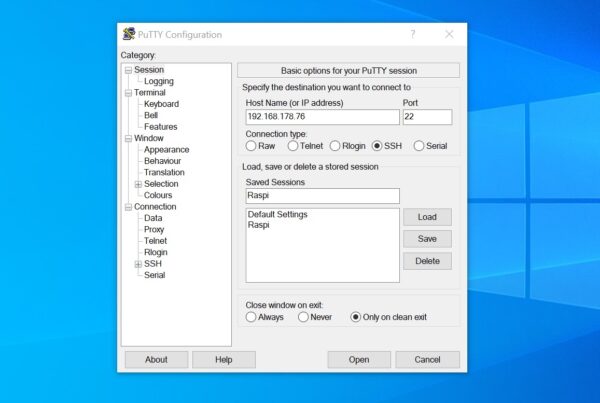Set close window on exit to Always
Viewport: 600px width, 403px height.
pos(251,317)
